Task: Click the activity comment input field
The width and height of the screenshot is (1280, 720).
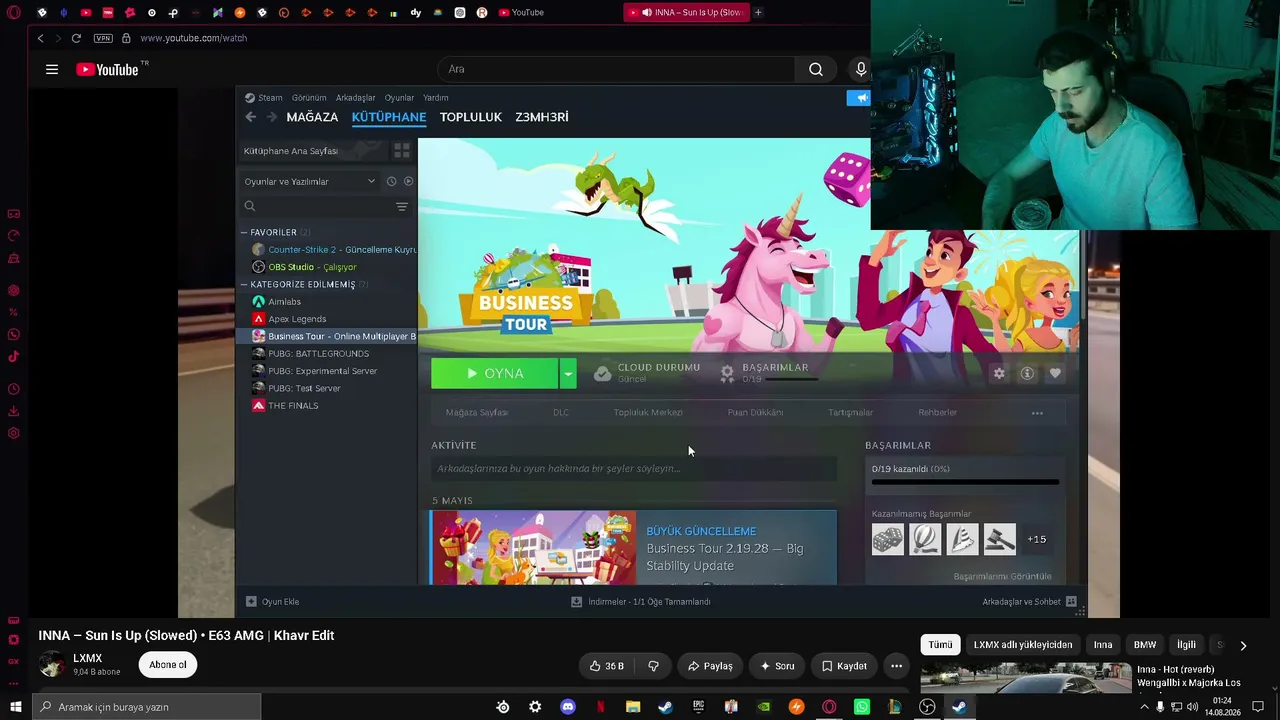Action: [x=634, y=469]
